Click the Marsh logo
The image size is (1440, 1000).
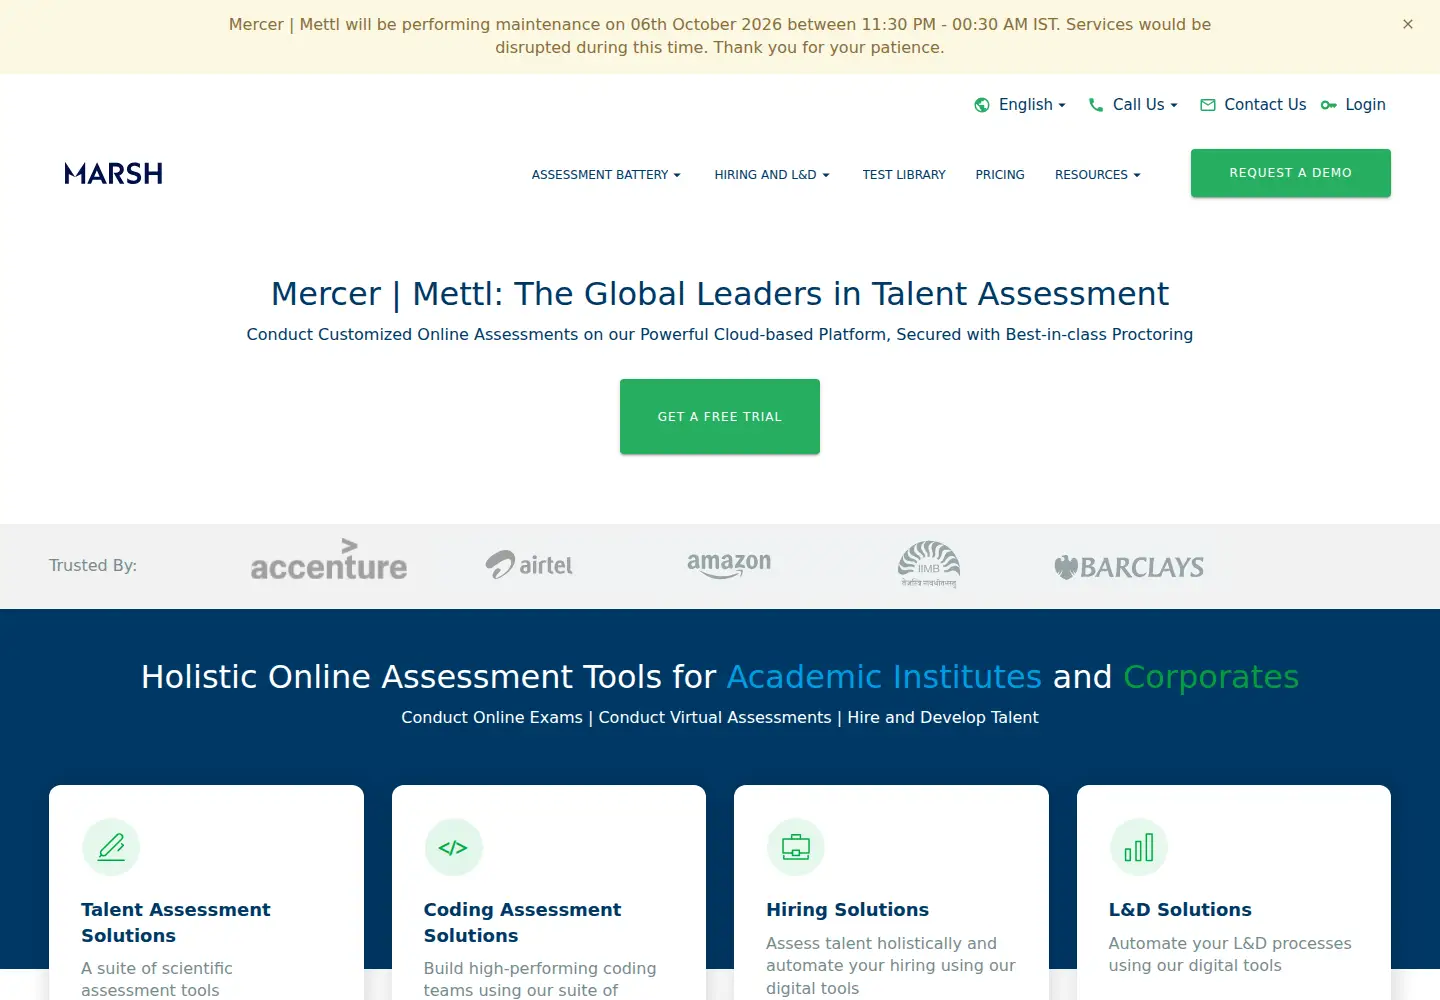coord(113,174)
